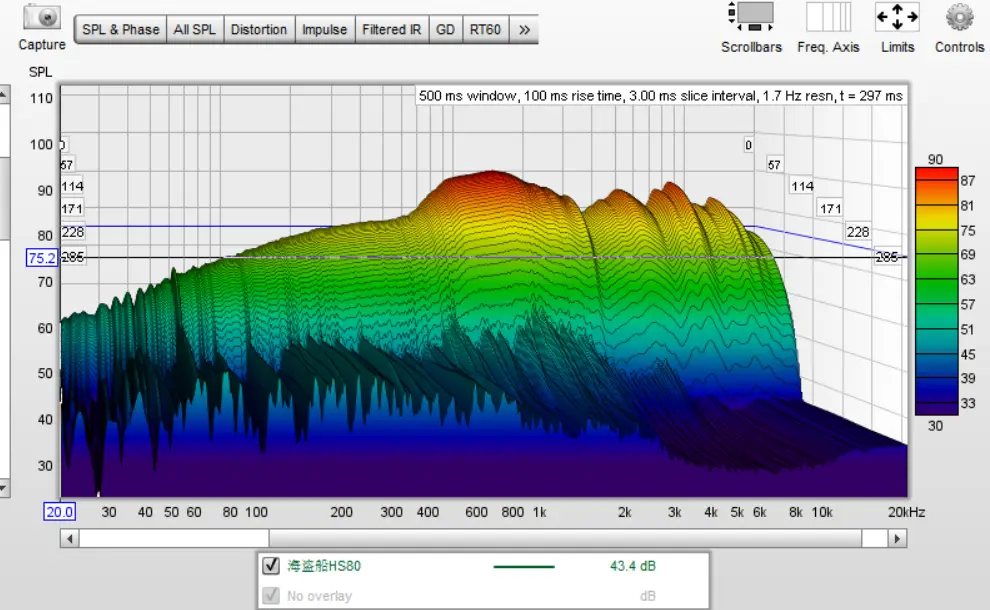Click the waterfall settings info text
The height and width of the screenshot is (610, 990).
coord(660,96)
